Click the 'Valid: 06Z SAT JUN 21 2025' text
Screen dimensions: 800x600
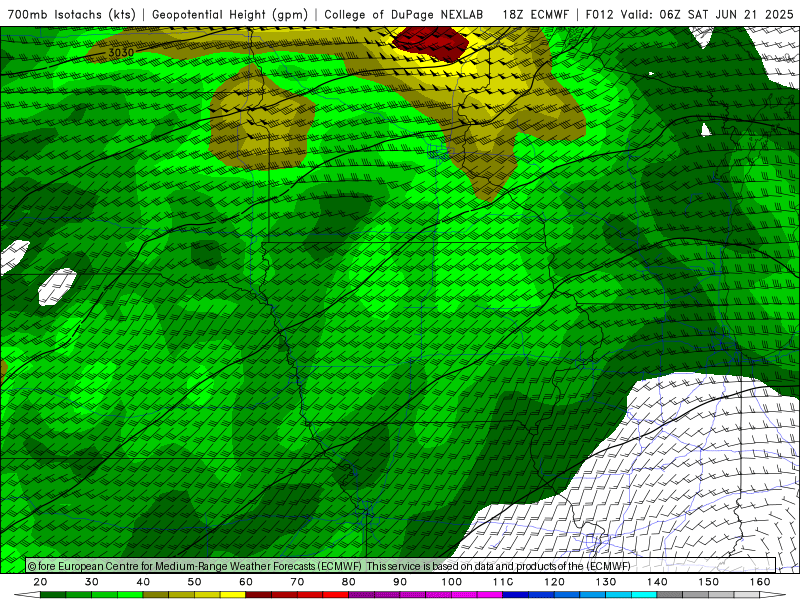[x=707, y=14]
